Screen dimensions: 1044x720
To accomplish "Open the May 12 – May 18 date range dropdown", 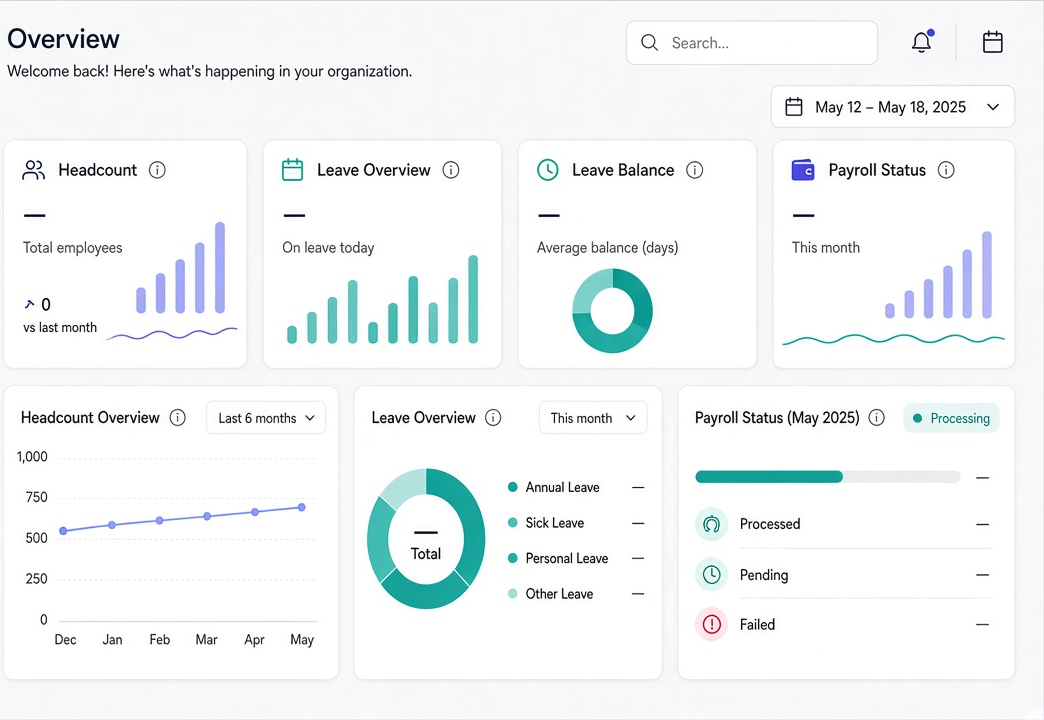I will tap(892, 107).
